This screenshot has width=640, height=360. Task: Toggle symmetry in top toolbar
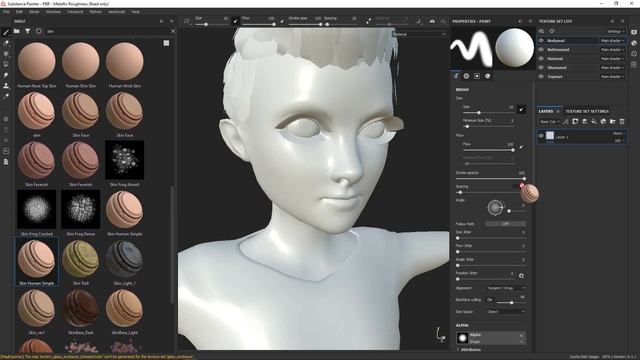click(432, 21)
